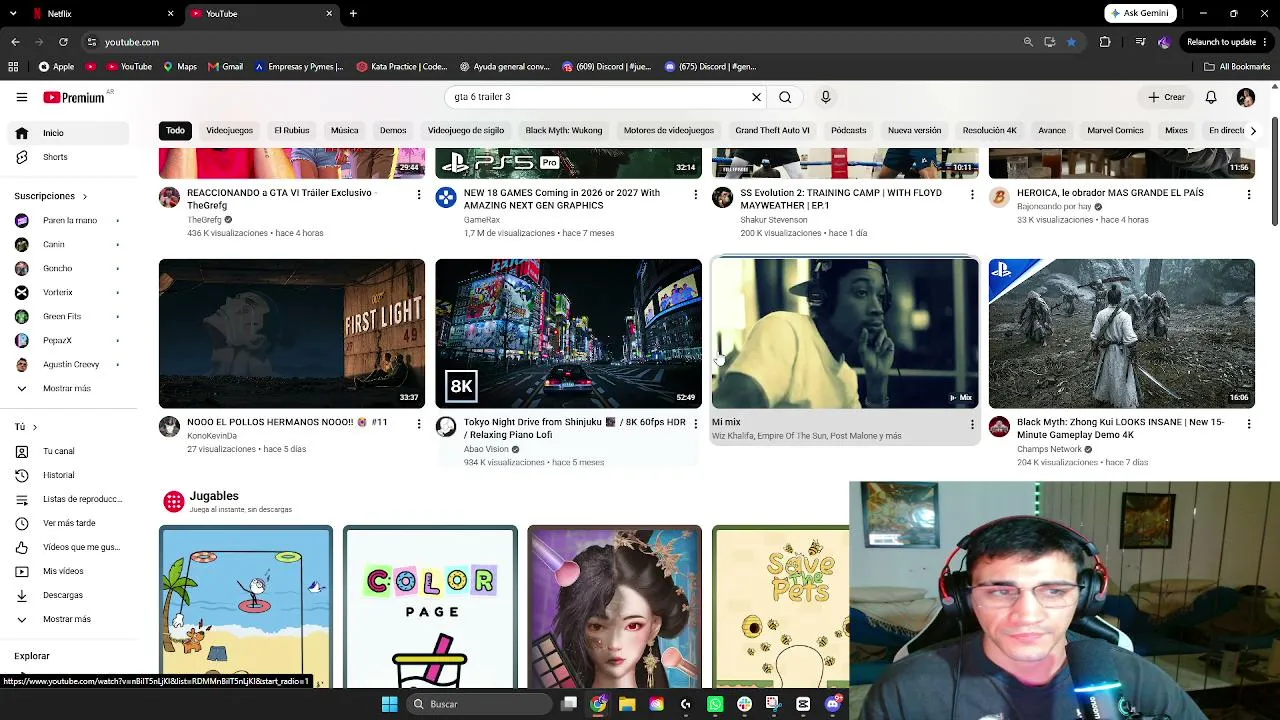Open options menu for the Mi mix card
This screenshot has width=1280, height=720.
pos(972,424)
